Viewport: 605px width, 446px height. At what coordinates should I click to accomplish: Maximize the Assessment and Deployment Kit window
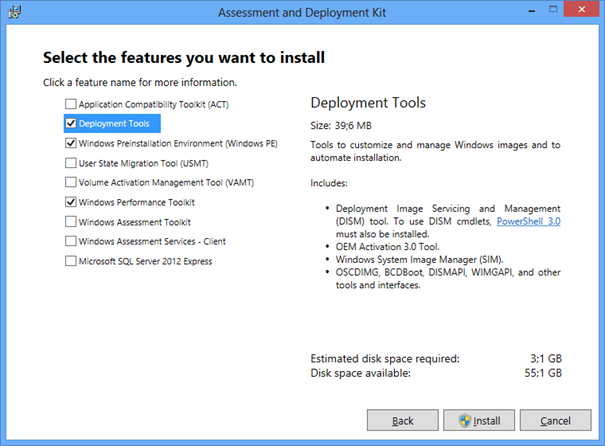pyautogui.click(x=553, y=10)
